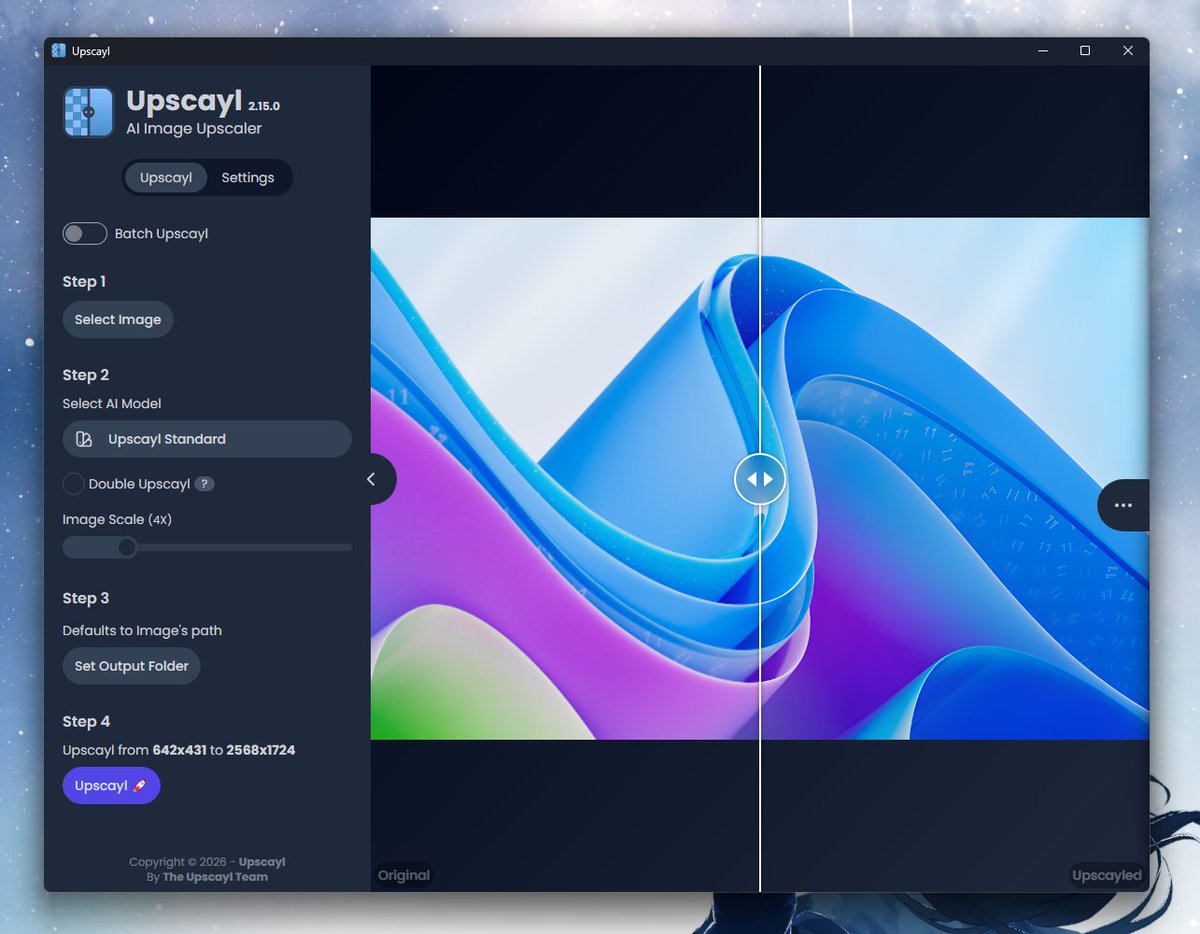Click the Step 1 heading
Screen dimensions: 1200x934
tap(84, 282)
